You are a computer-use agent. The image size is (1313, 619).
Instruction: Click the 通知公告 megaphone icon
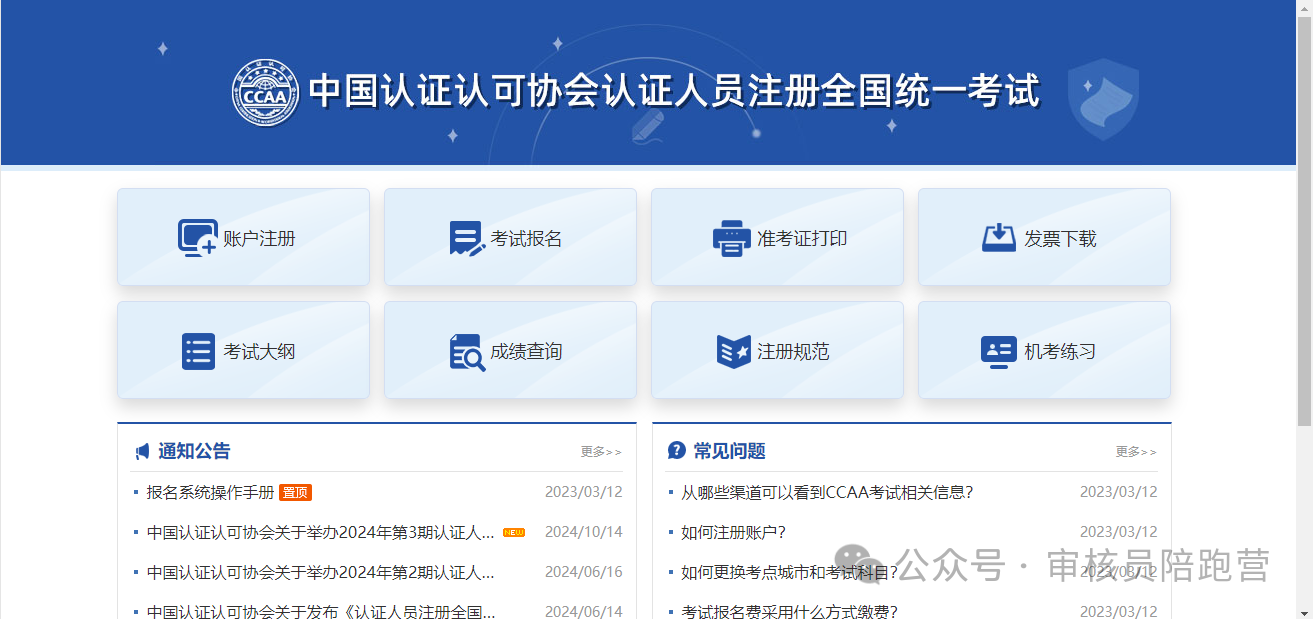[142, 452]
